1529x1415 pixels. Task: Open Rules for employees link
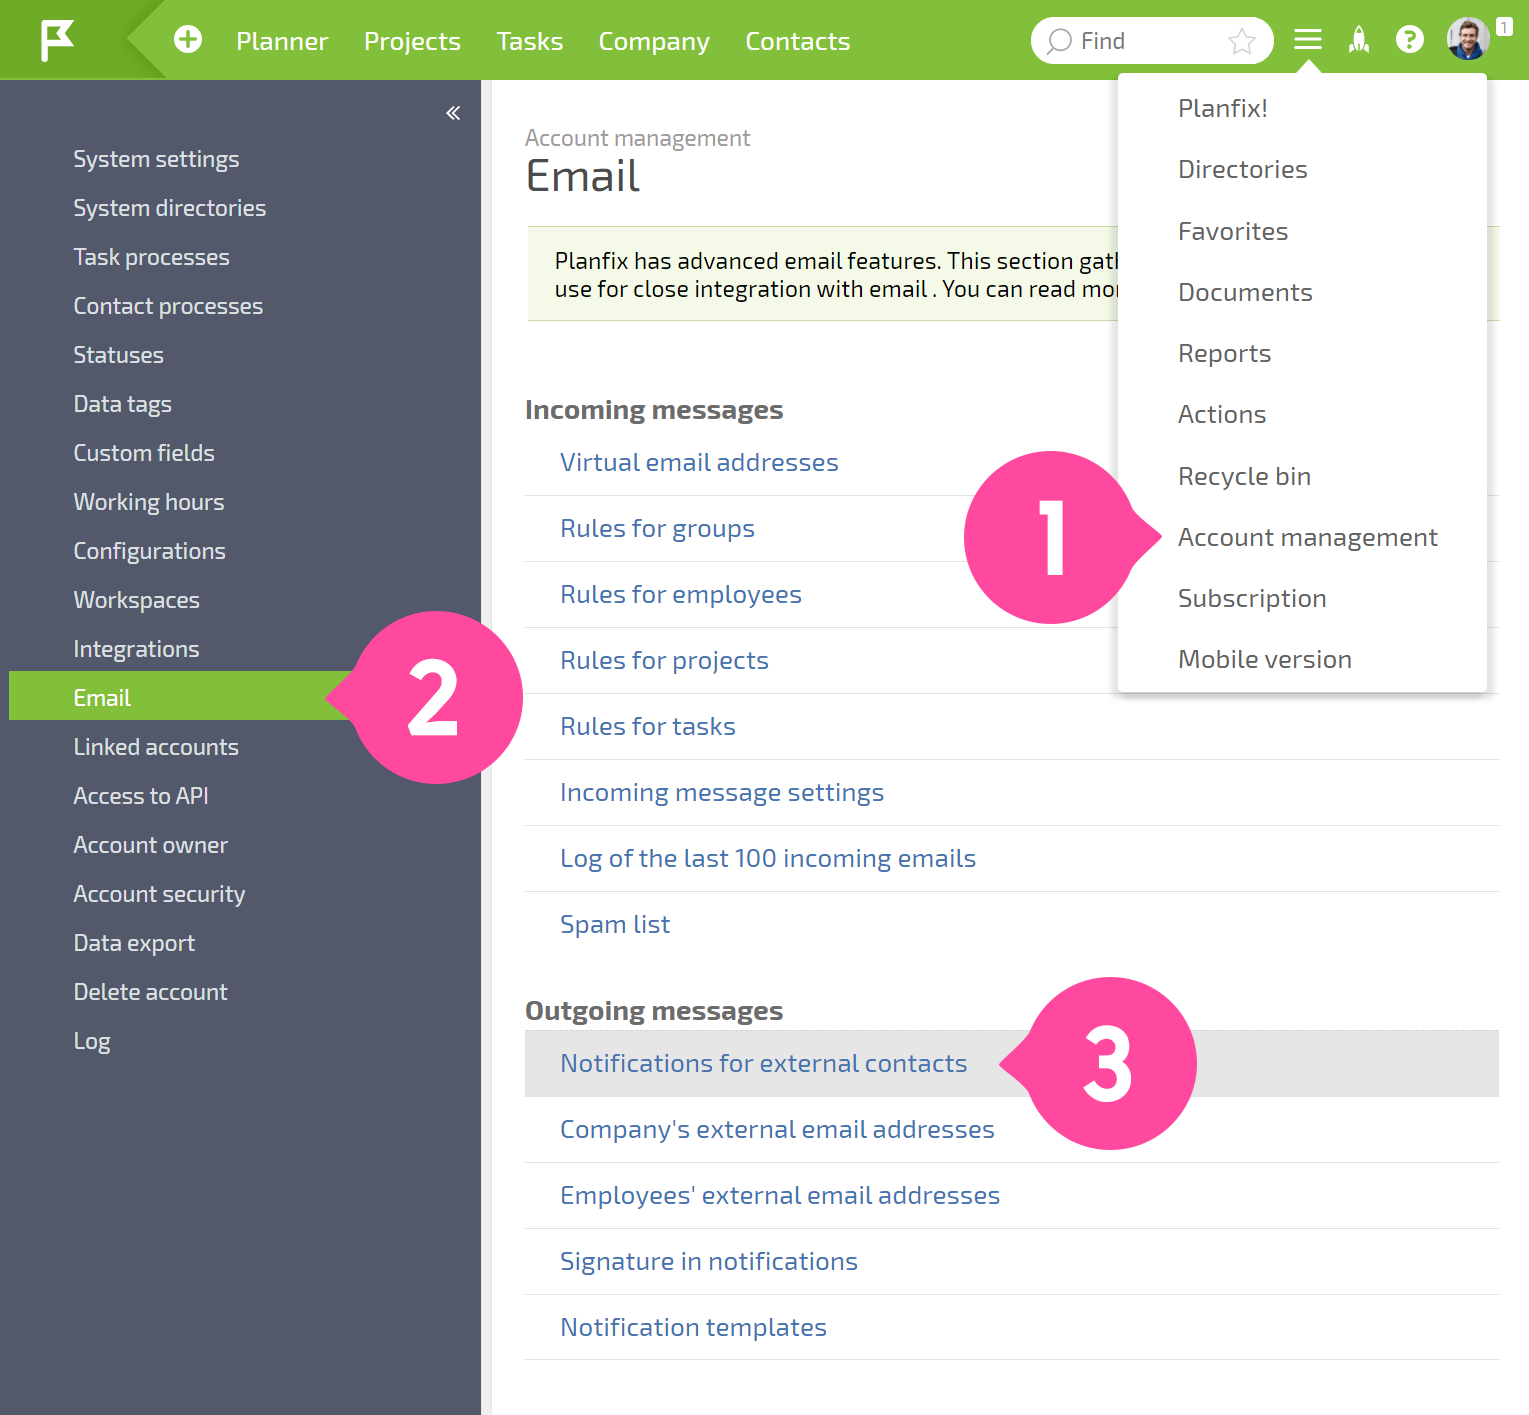(681, 594)
